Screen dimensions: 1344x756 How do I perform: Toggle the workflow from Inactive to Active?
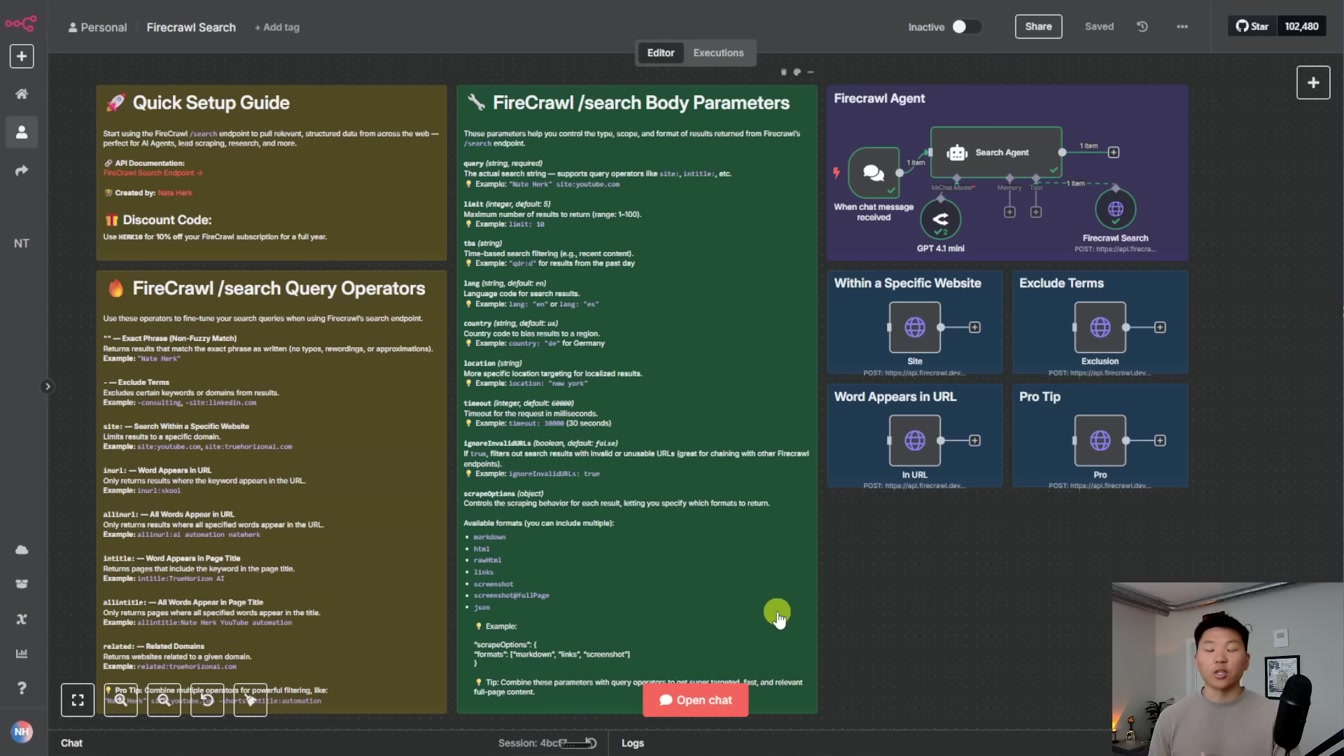tap(965, 27)
